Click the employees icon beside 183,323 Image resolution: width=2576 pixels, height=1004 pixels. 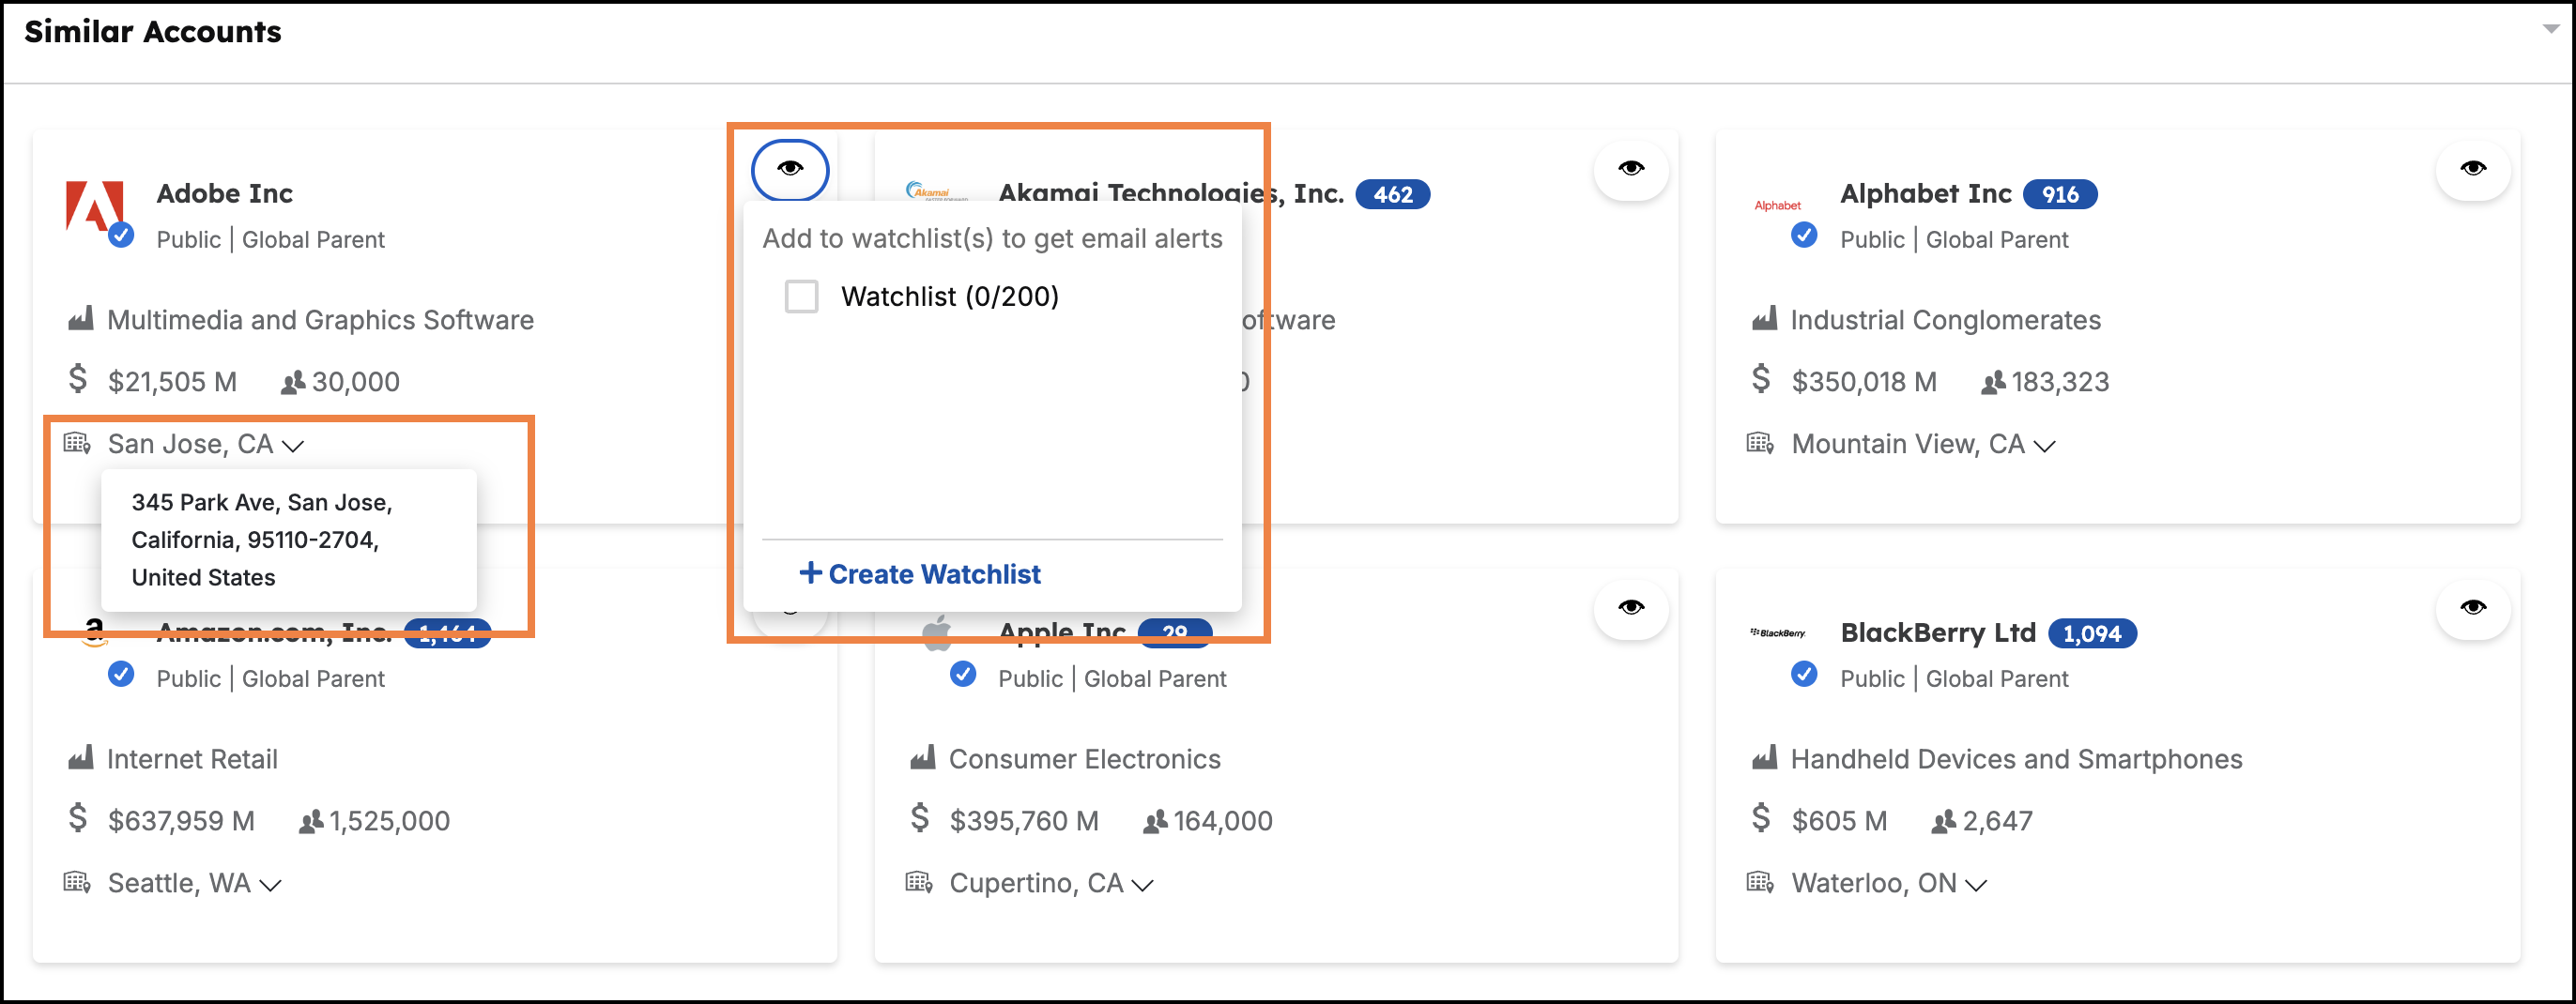pyautogui.click(x=1993, y=383)
